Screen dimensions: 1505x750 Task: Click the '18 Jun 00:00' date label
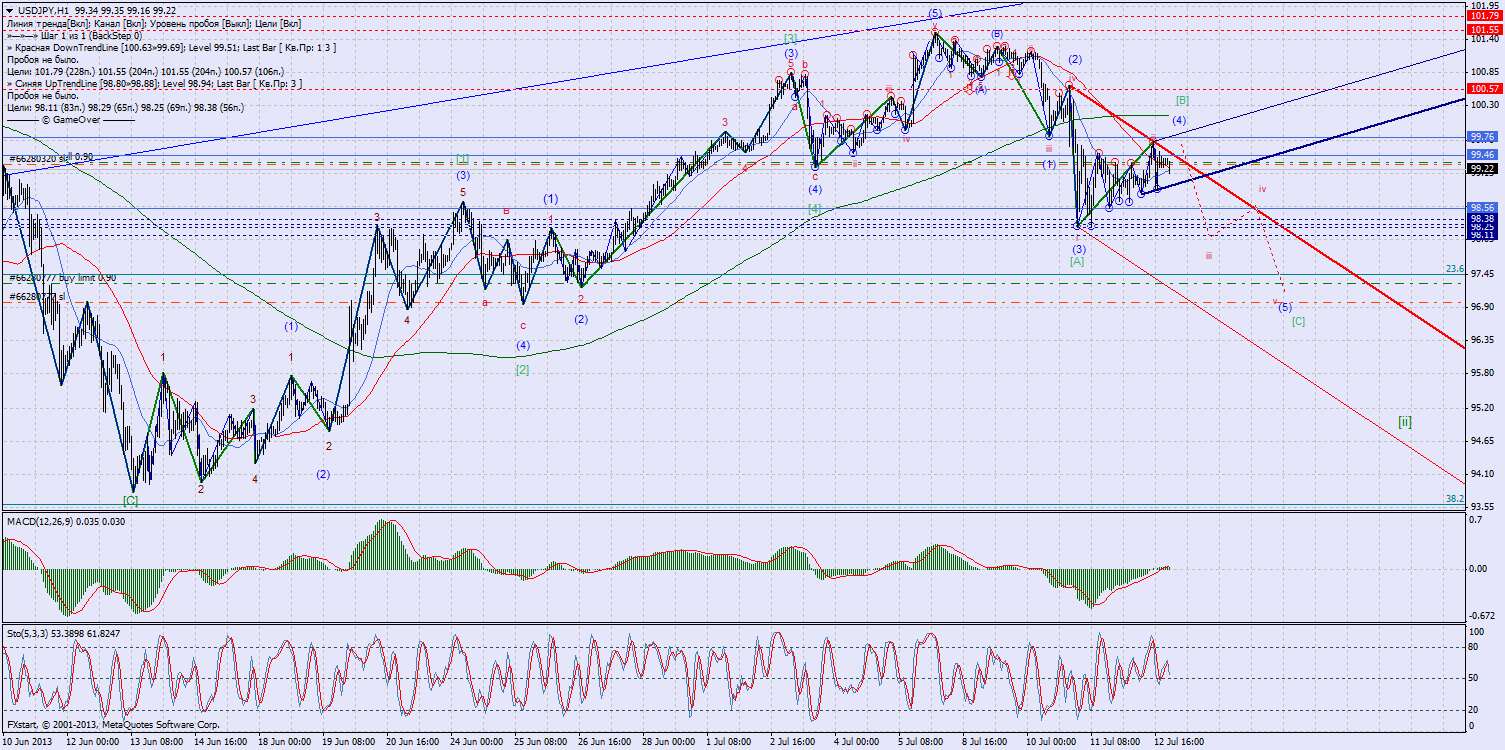(x=286, y=742)
